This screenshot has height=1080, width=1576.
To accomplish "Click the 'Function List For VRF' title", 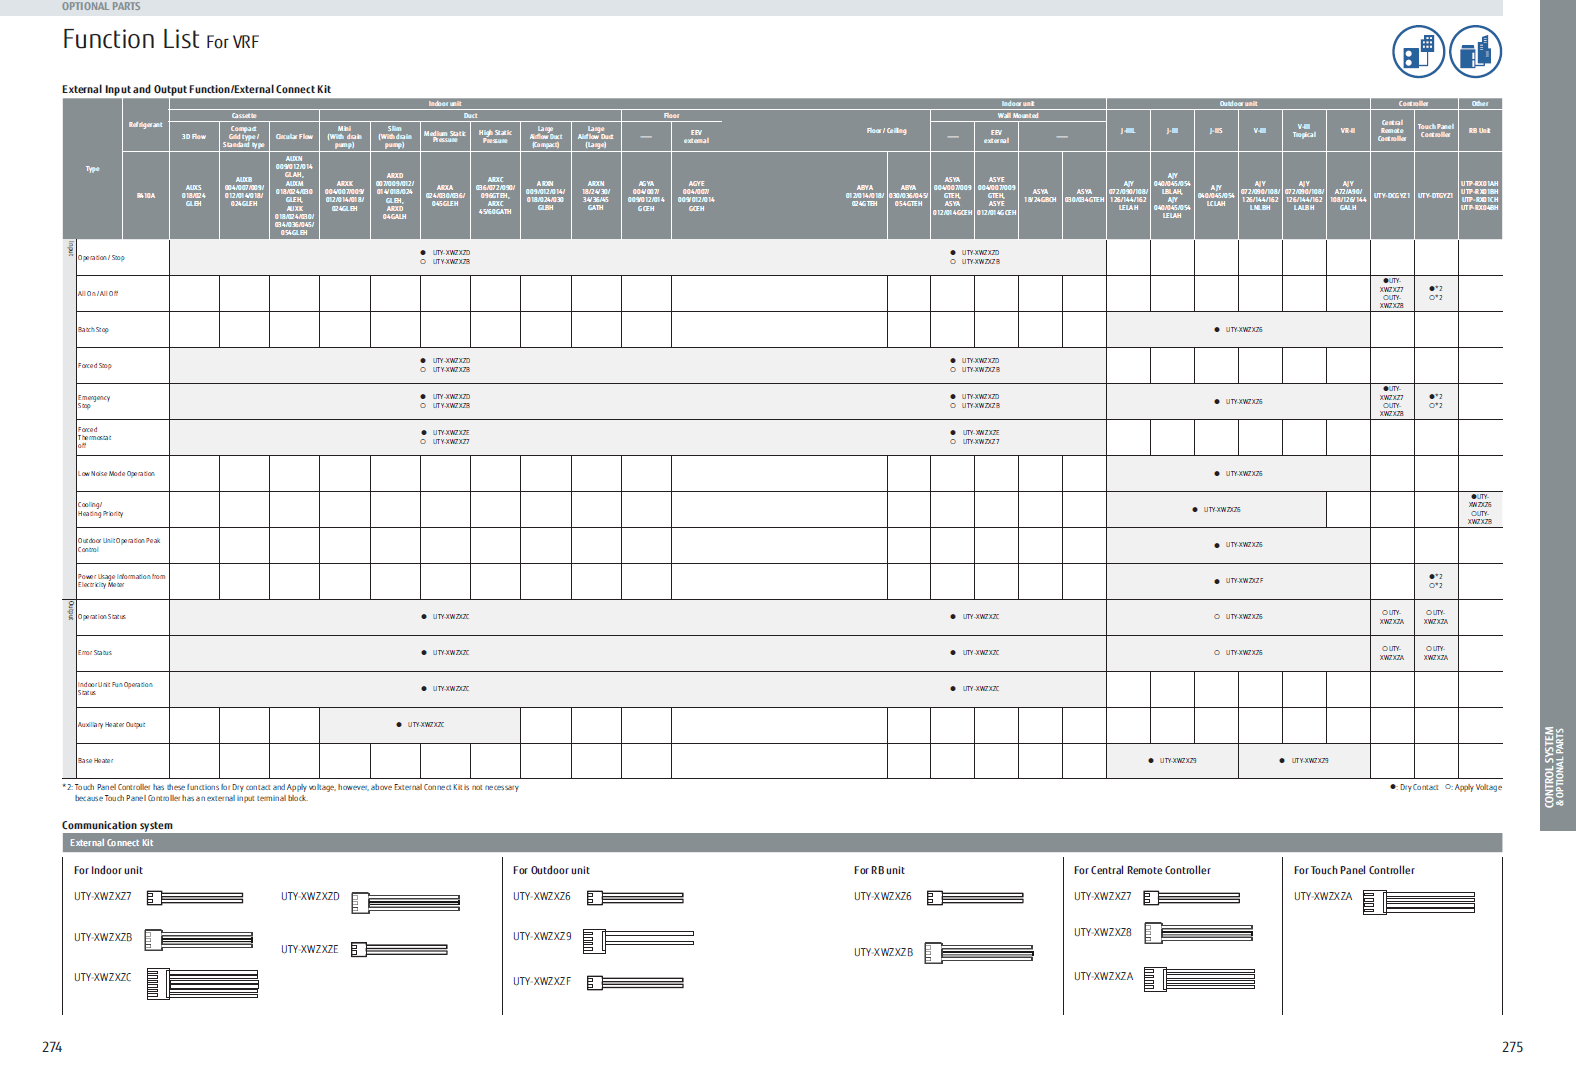I will tap(160, 40).
